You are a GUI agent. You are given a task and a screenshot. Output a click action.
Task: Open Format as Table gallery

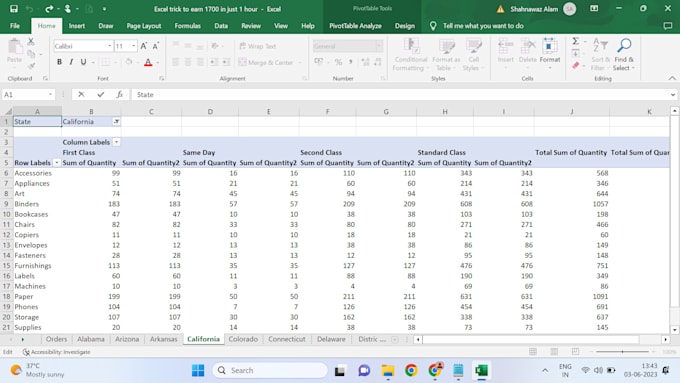[446, 55]
